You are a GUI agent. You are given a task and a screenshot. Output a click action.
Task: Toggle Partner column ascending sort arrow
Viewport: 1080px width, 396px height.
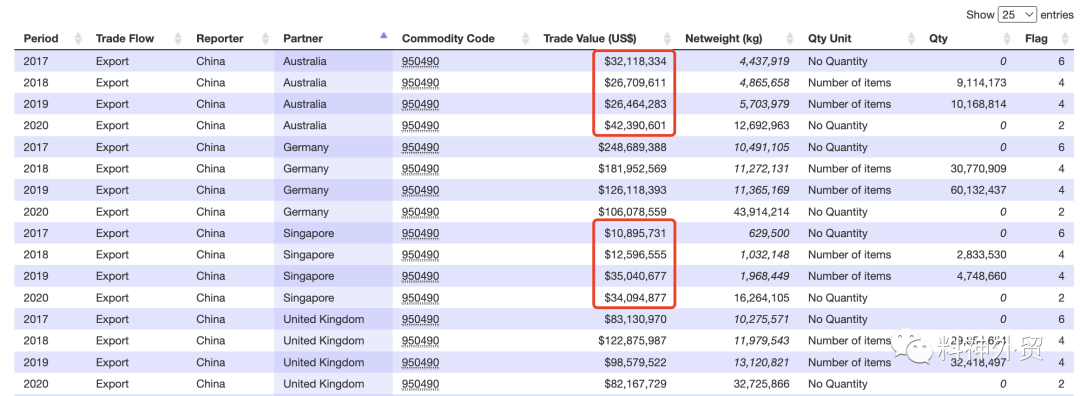(x=384, y=35)
